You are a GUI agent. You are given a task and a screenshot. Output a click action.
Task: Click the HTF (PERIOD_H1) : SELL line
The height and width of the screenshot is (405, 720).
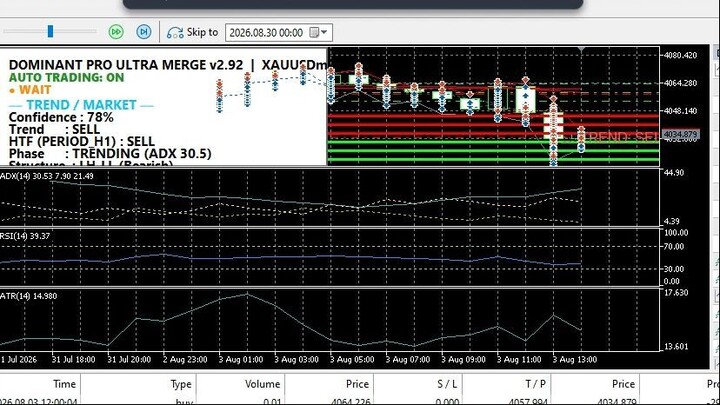click(82, 141)
